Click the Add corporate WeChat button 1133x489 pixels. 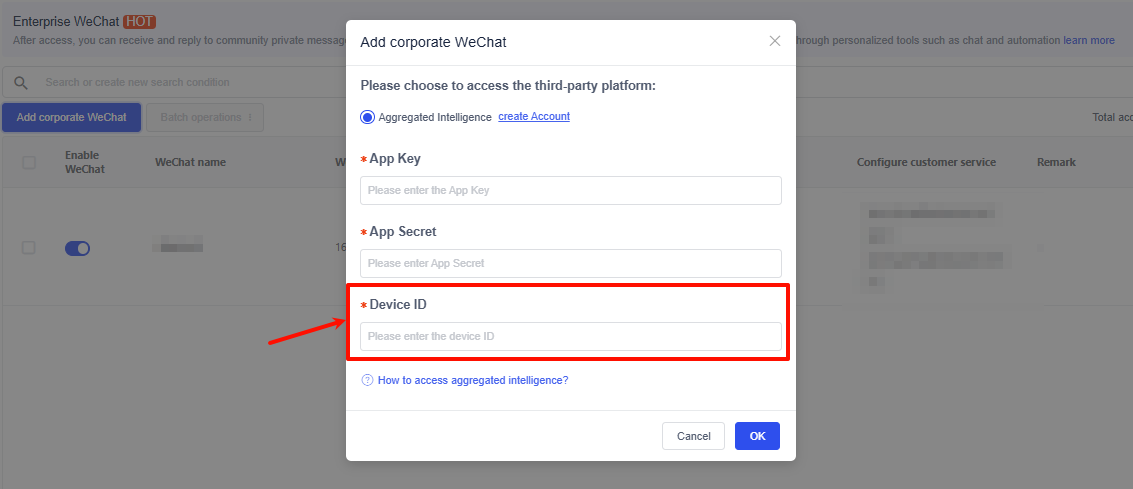pyautogui.click(x=71, y=117)
